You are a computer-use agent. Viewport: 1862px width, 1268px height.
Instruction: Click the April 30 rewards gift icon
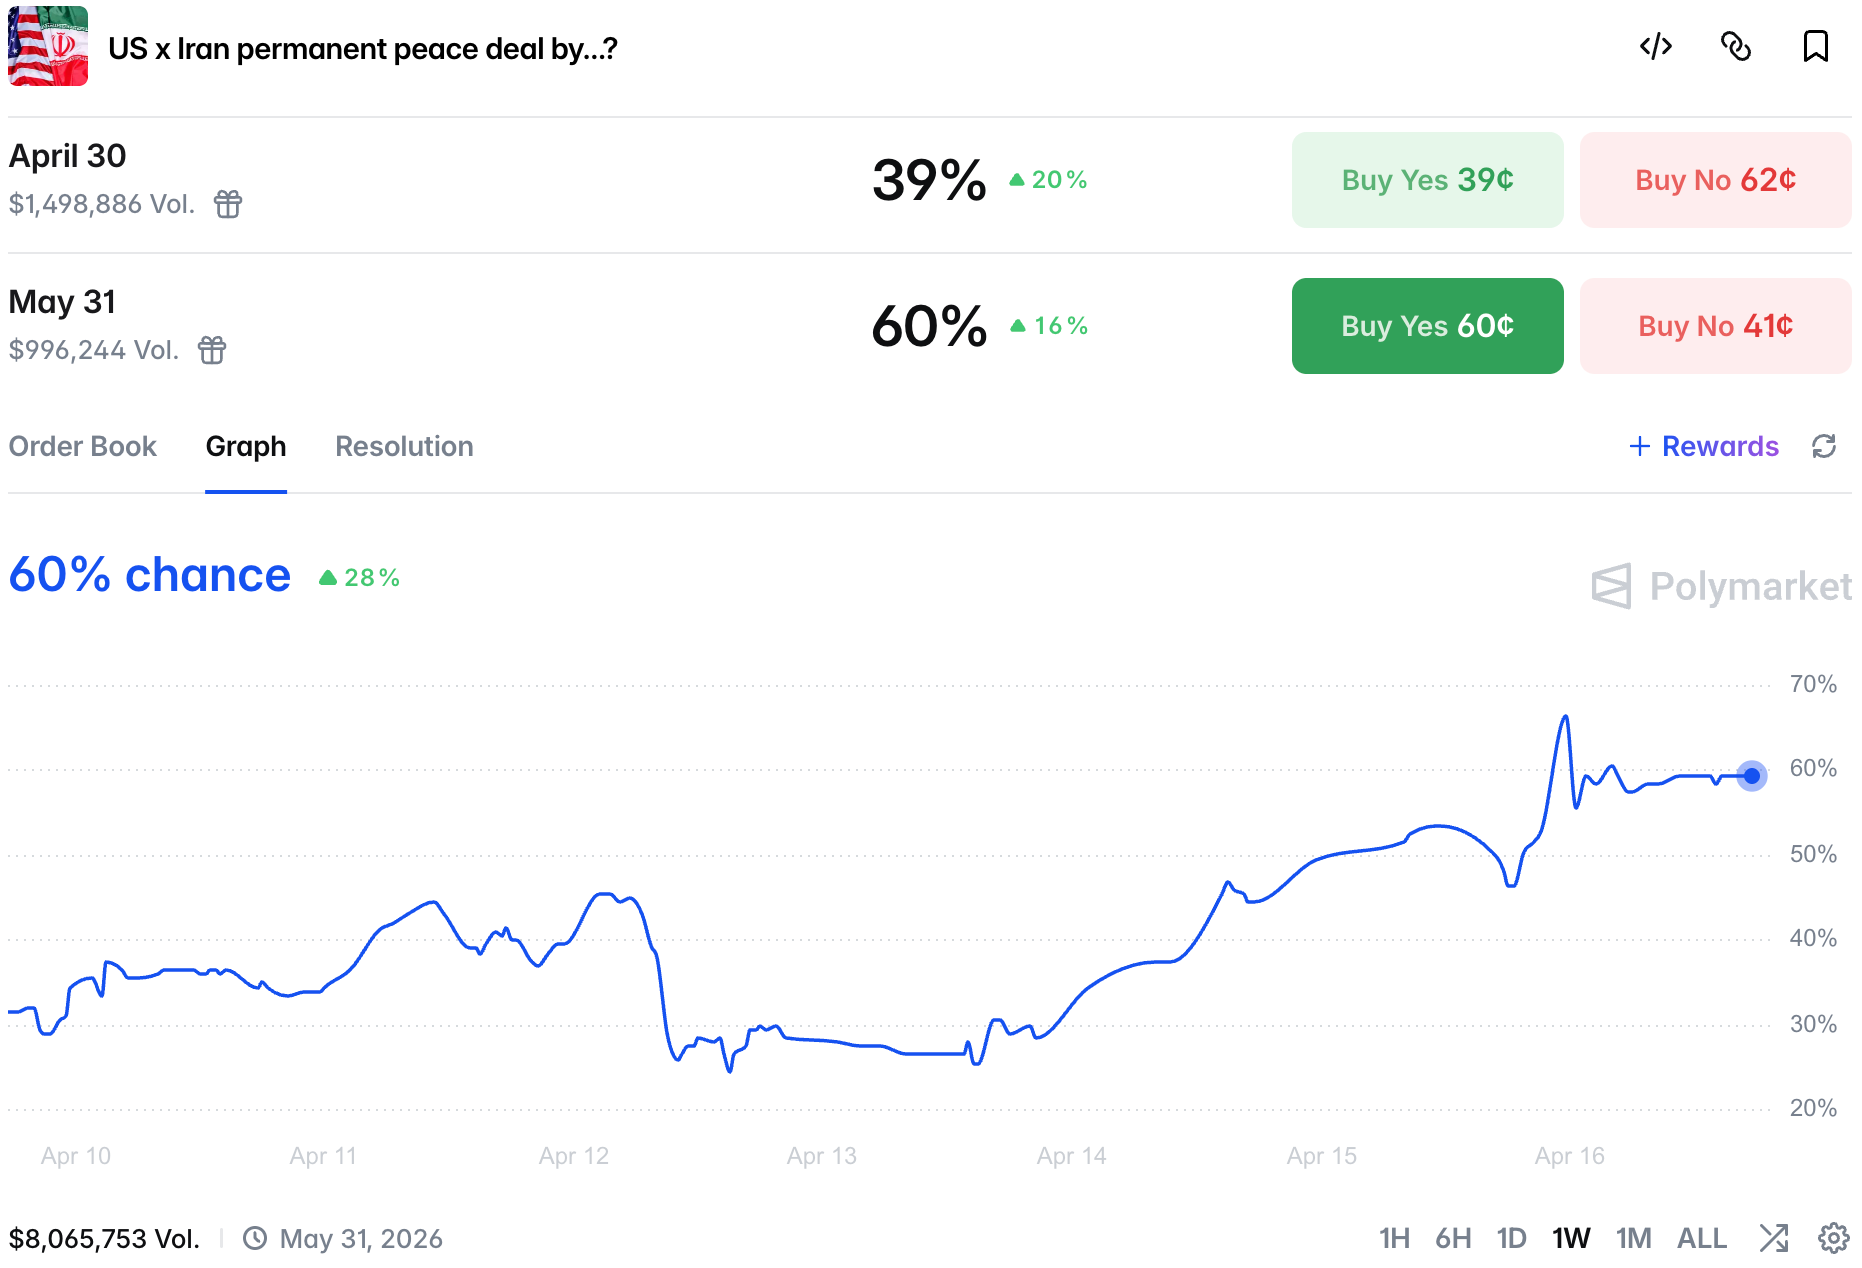click(228, 204)
